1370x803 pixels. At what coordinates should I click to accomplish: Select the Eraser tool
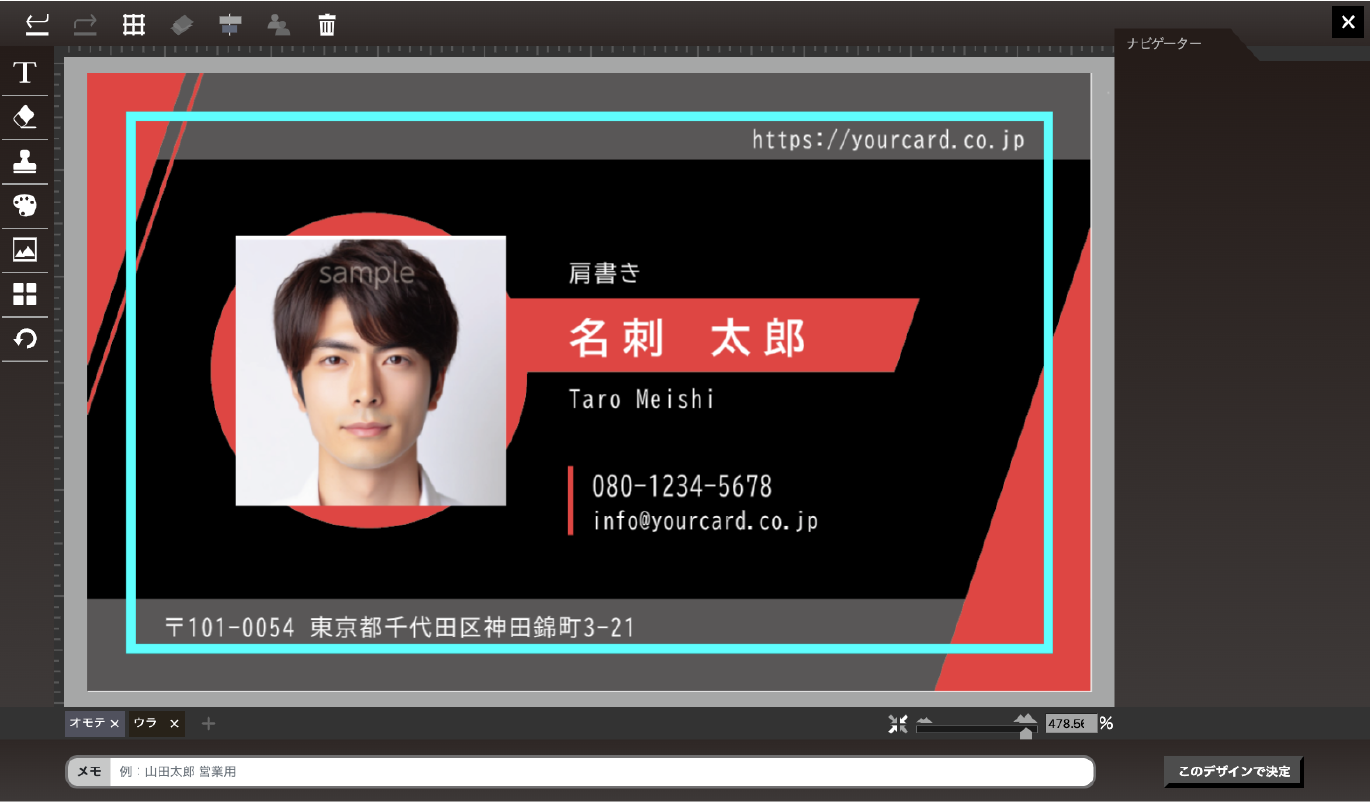(x=24, y=117)
